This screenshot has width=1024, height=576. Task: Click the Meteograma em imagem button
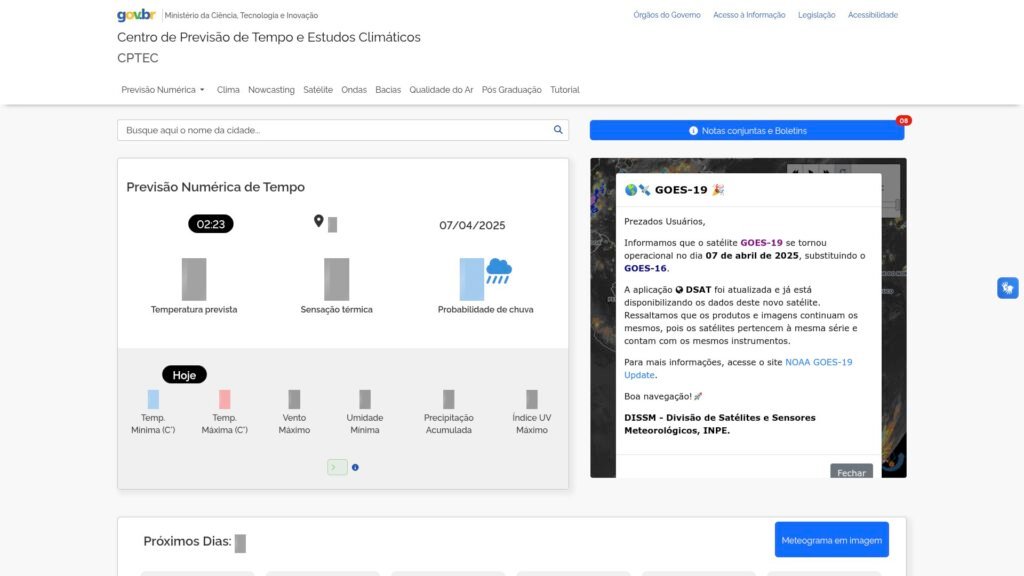(831, 540)
